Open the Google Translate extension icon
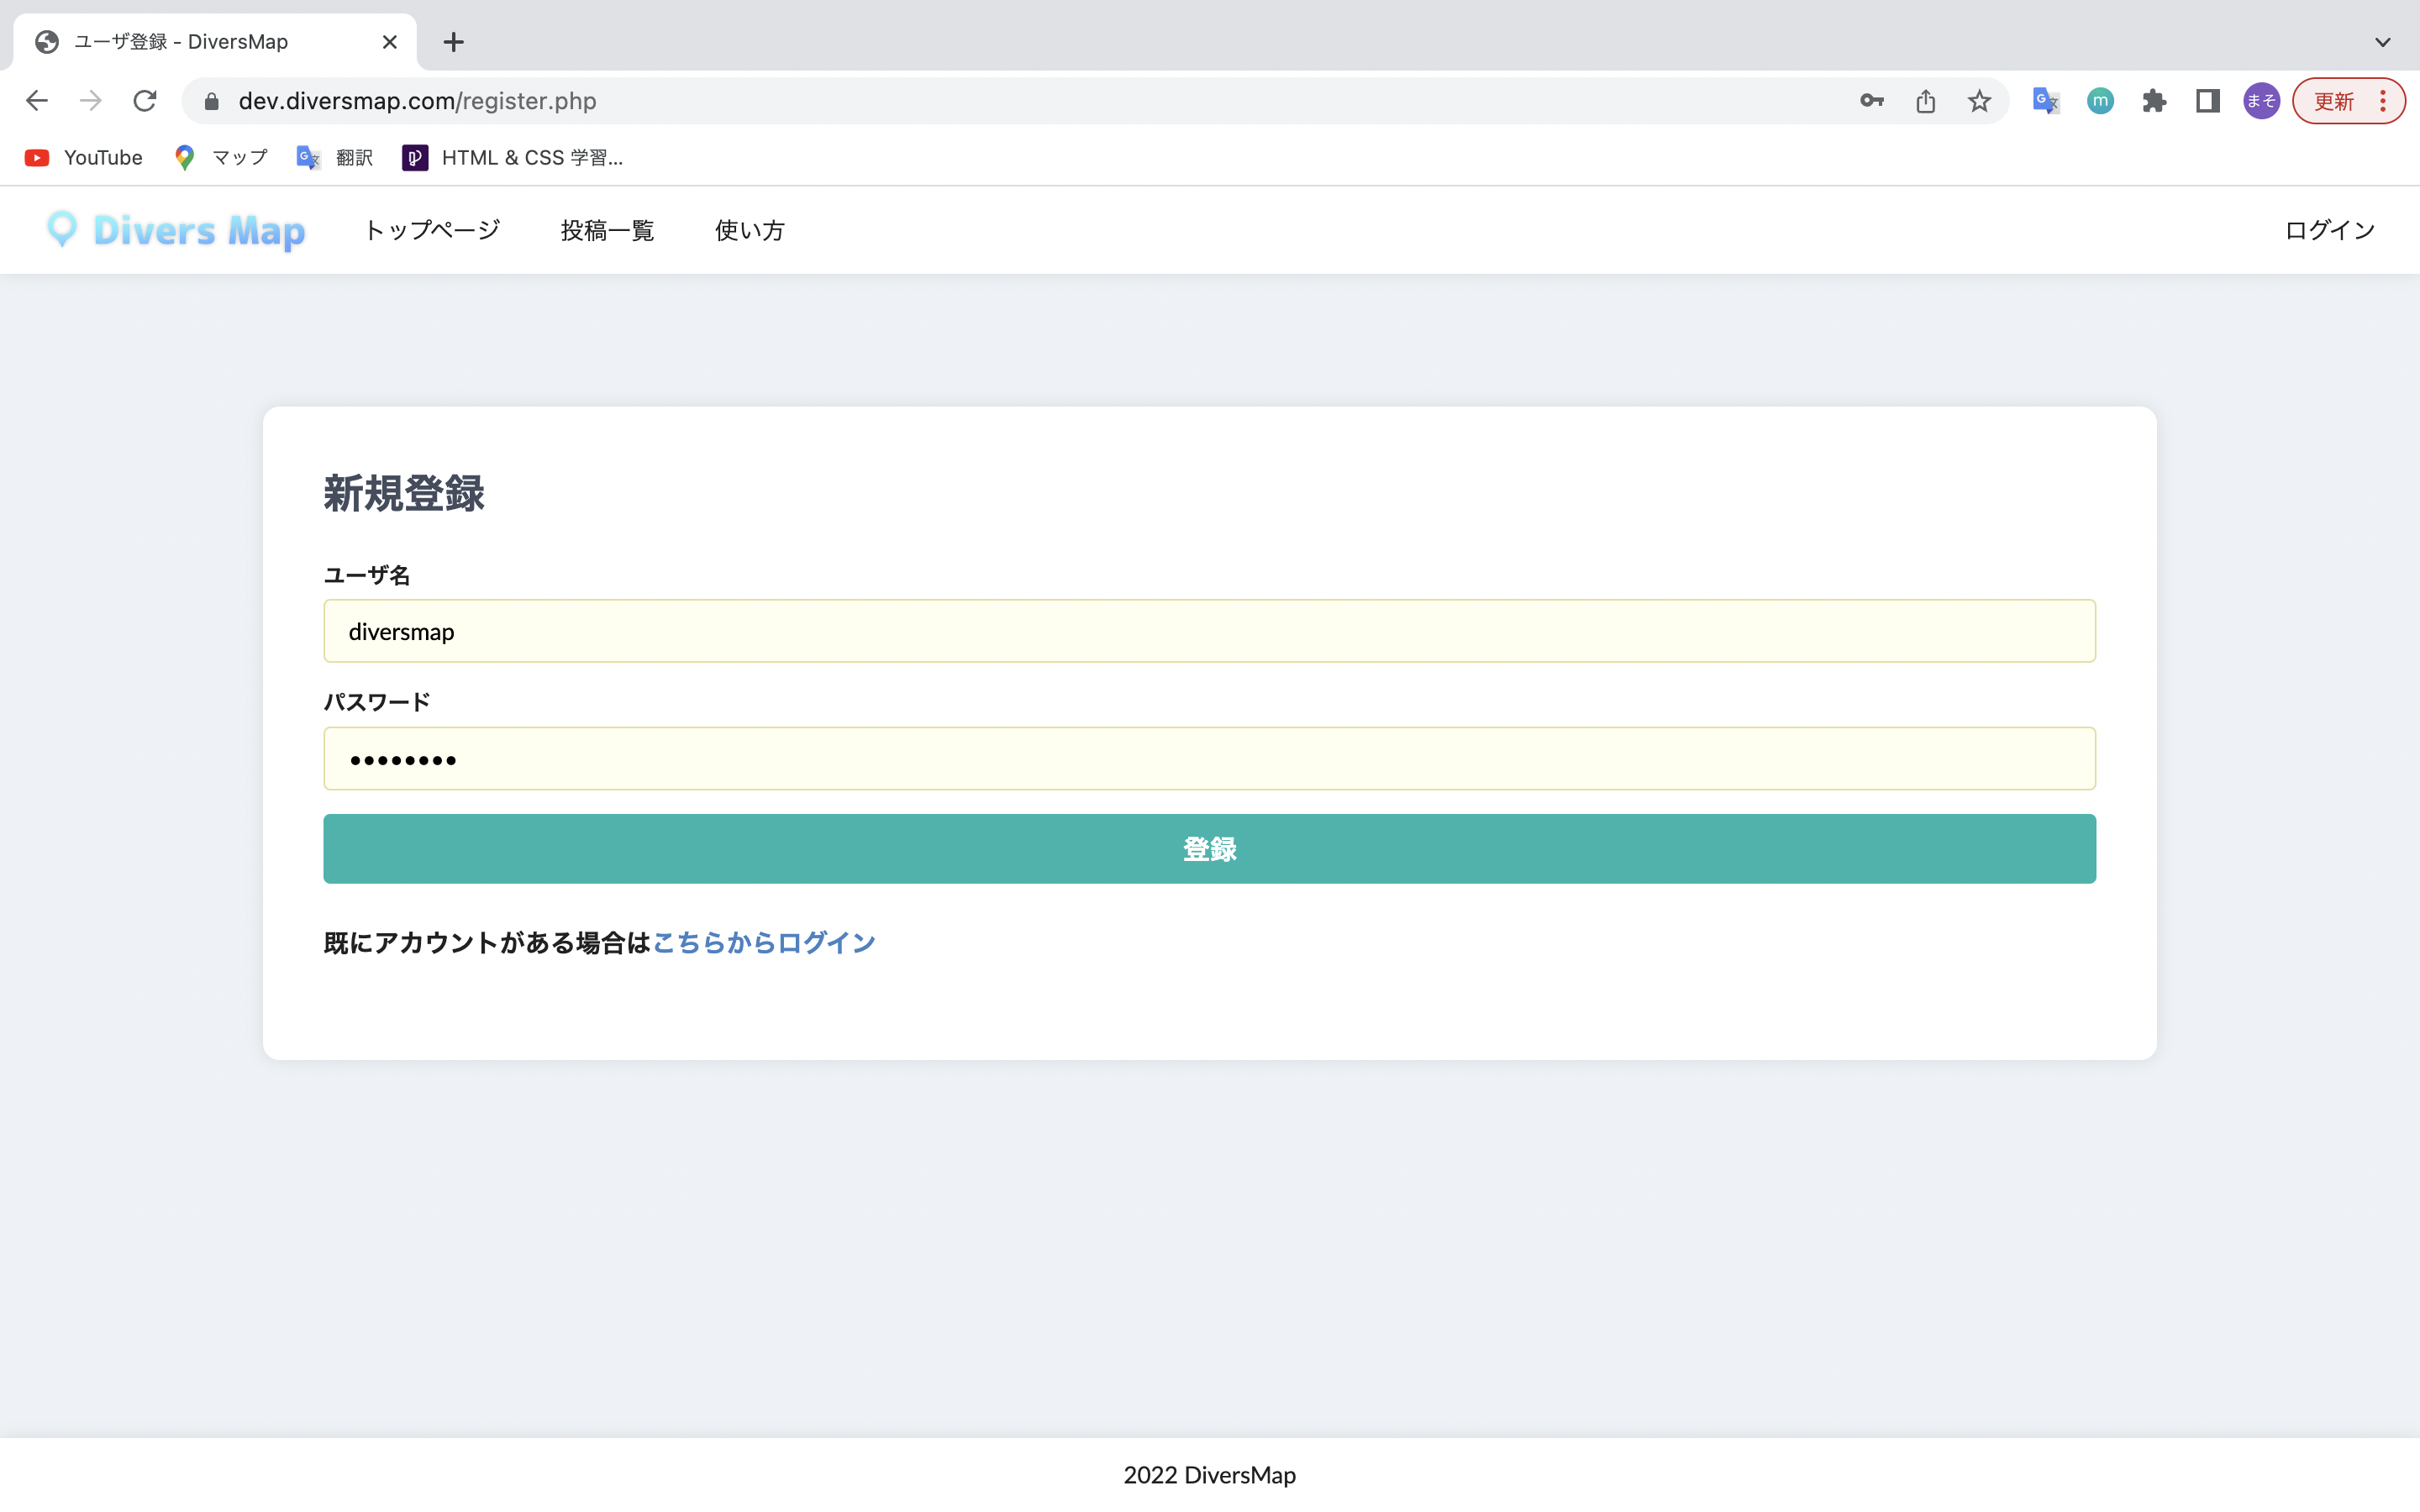The height and width of the screenshot is (1512, 2420). click(2046, 101)
